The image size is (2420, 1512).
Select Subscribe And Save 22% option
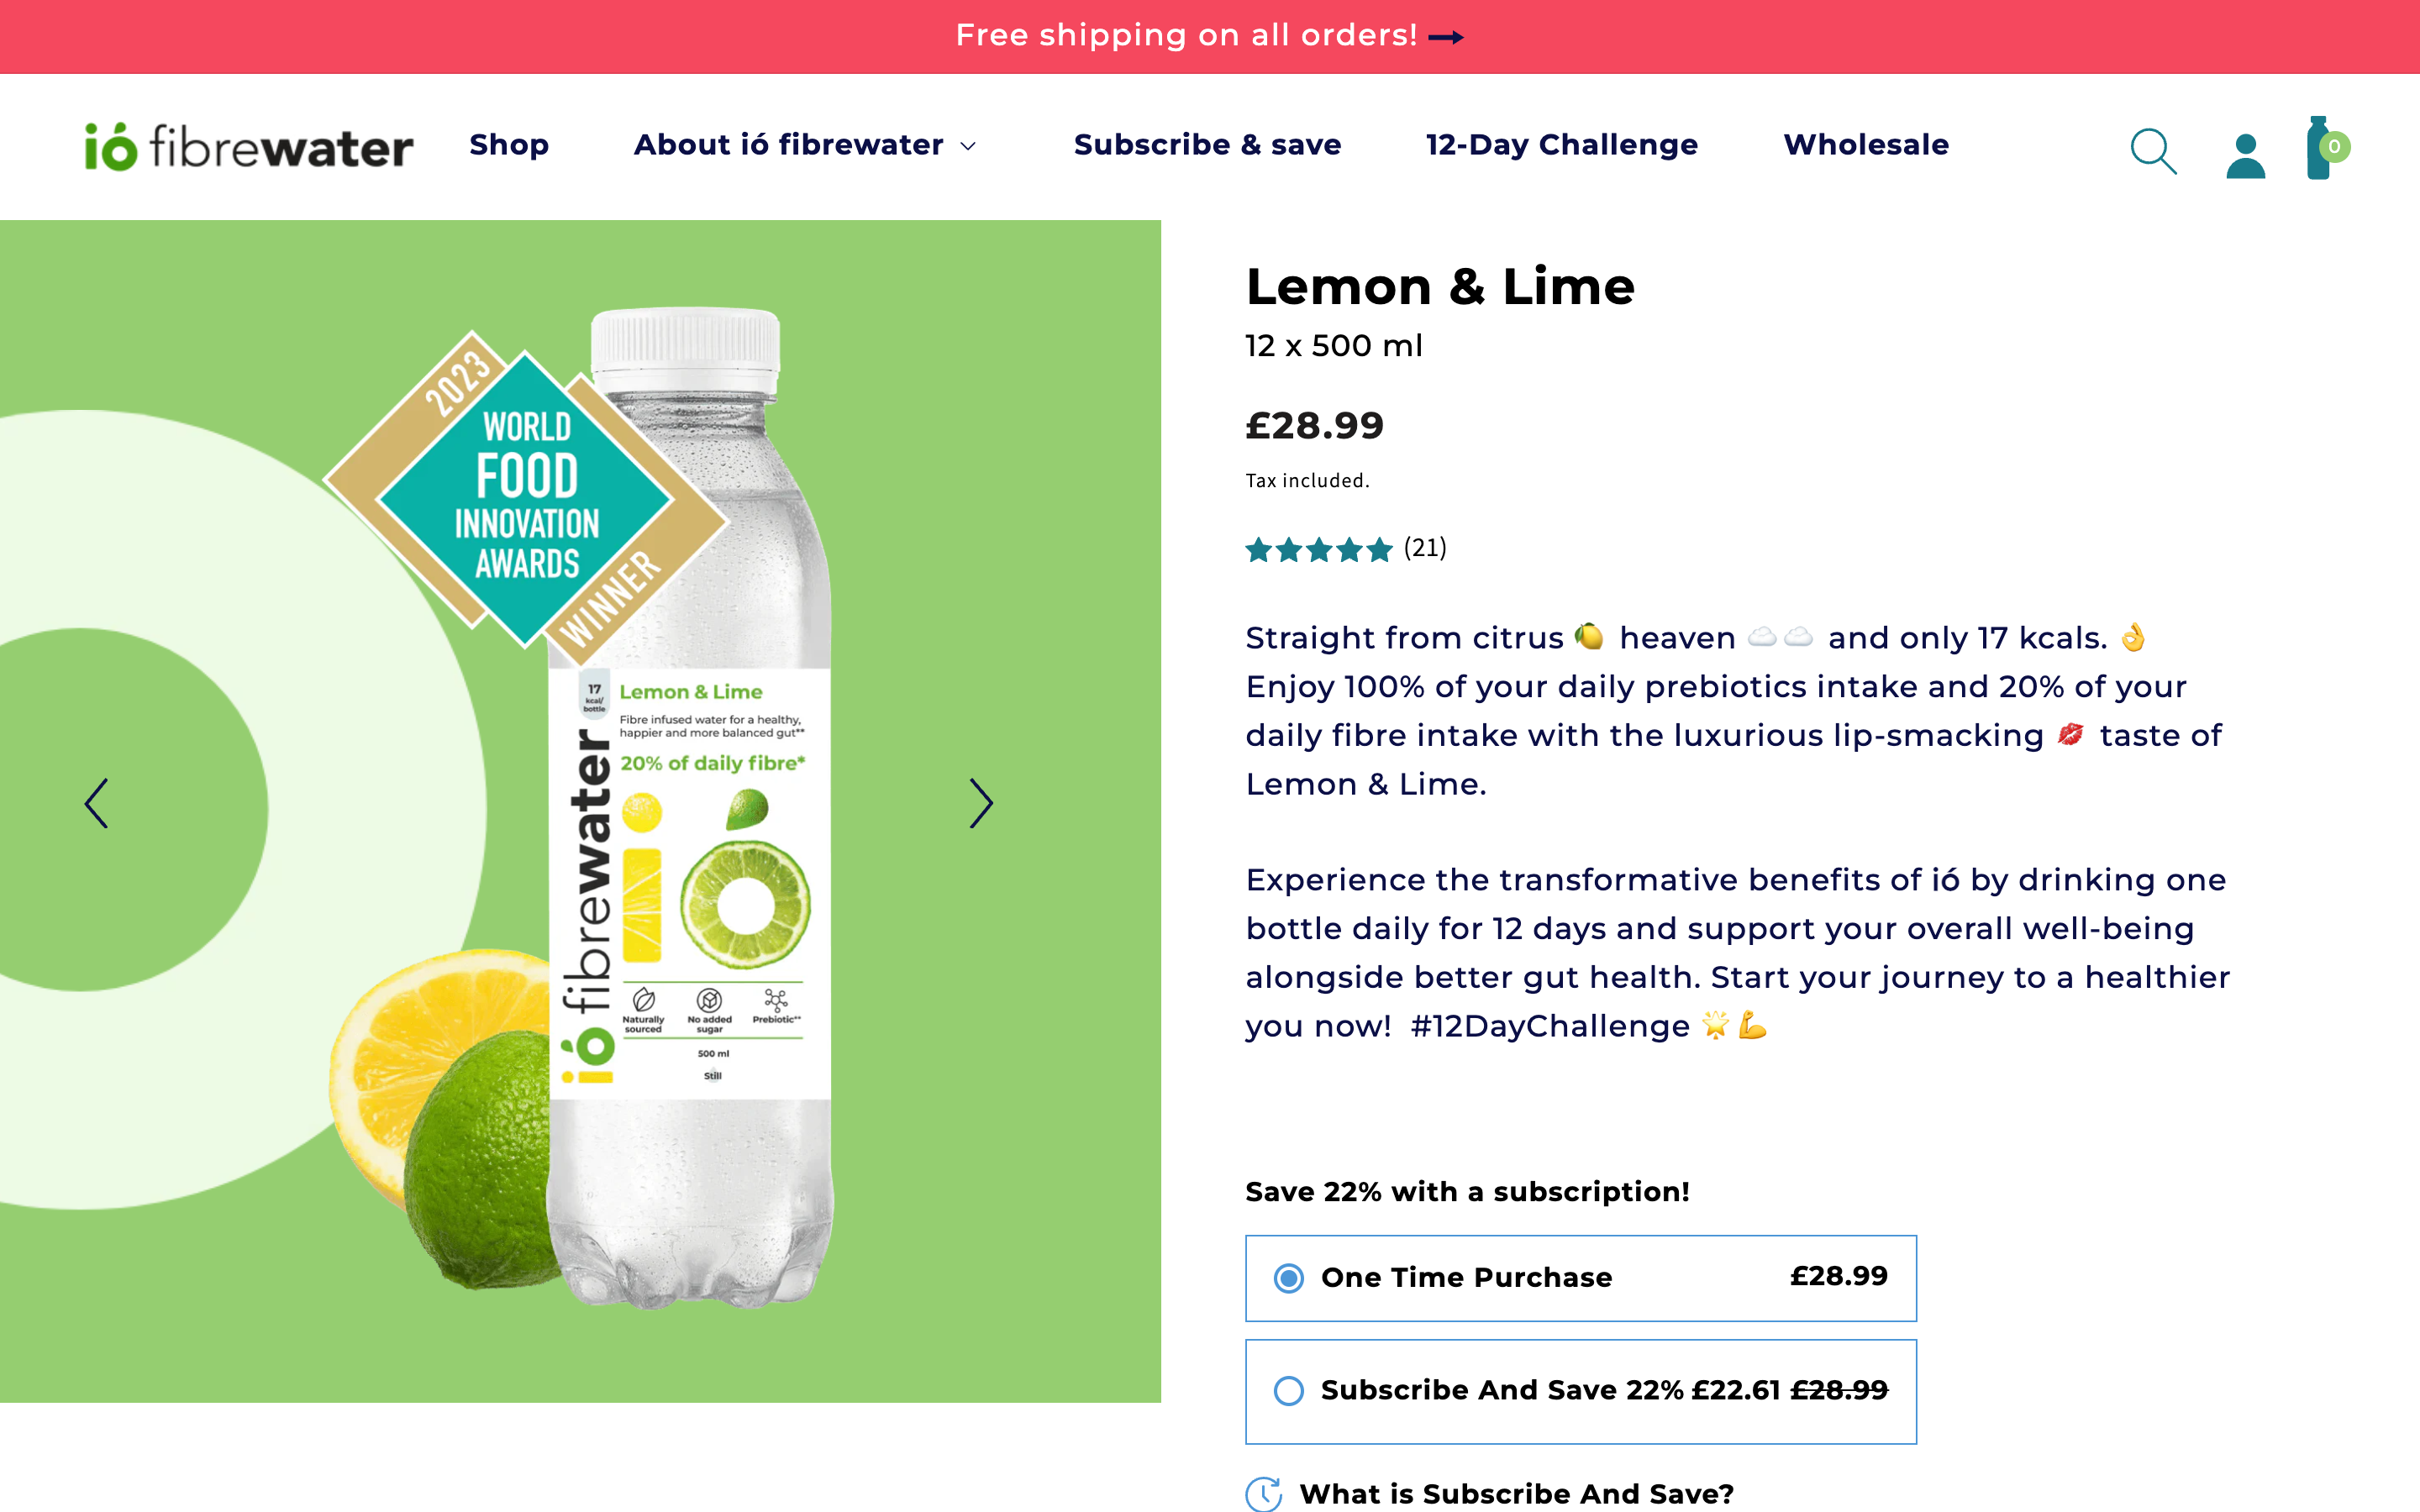[x=1289, y=1390]
